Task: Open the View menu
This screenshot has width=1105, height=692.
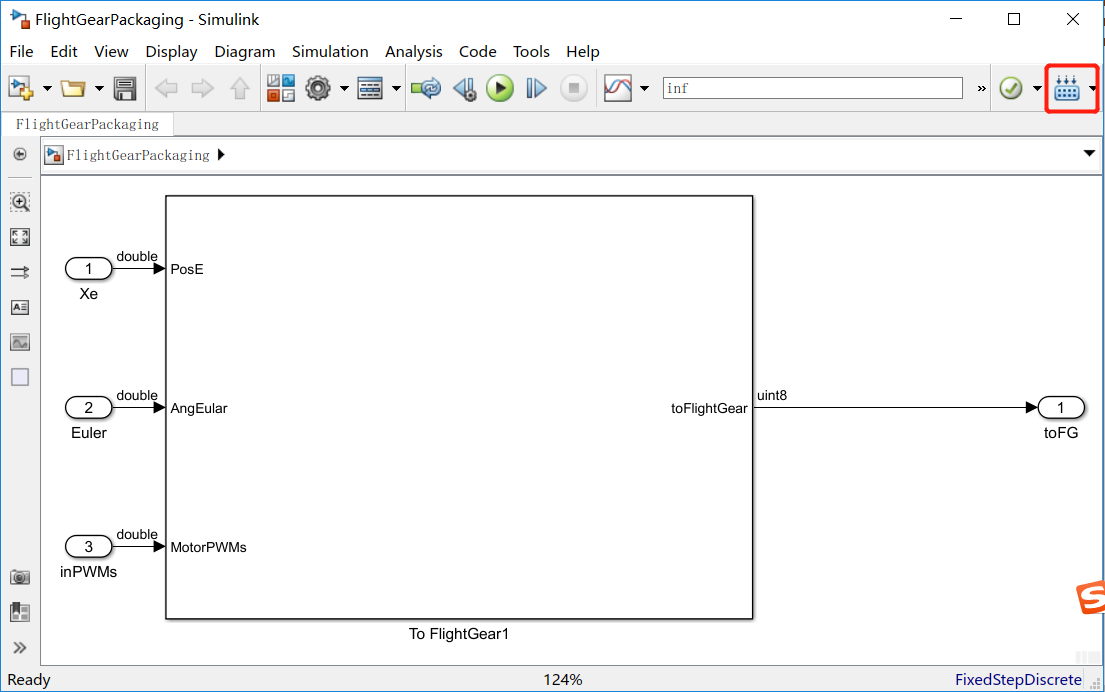Action: [111, 51]
